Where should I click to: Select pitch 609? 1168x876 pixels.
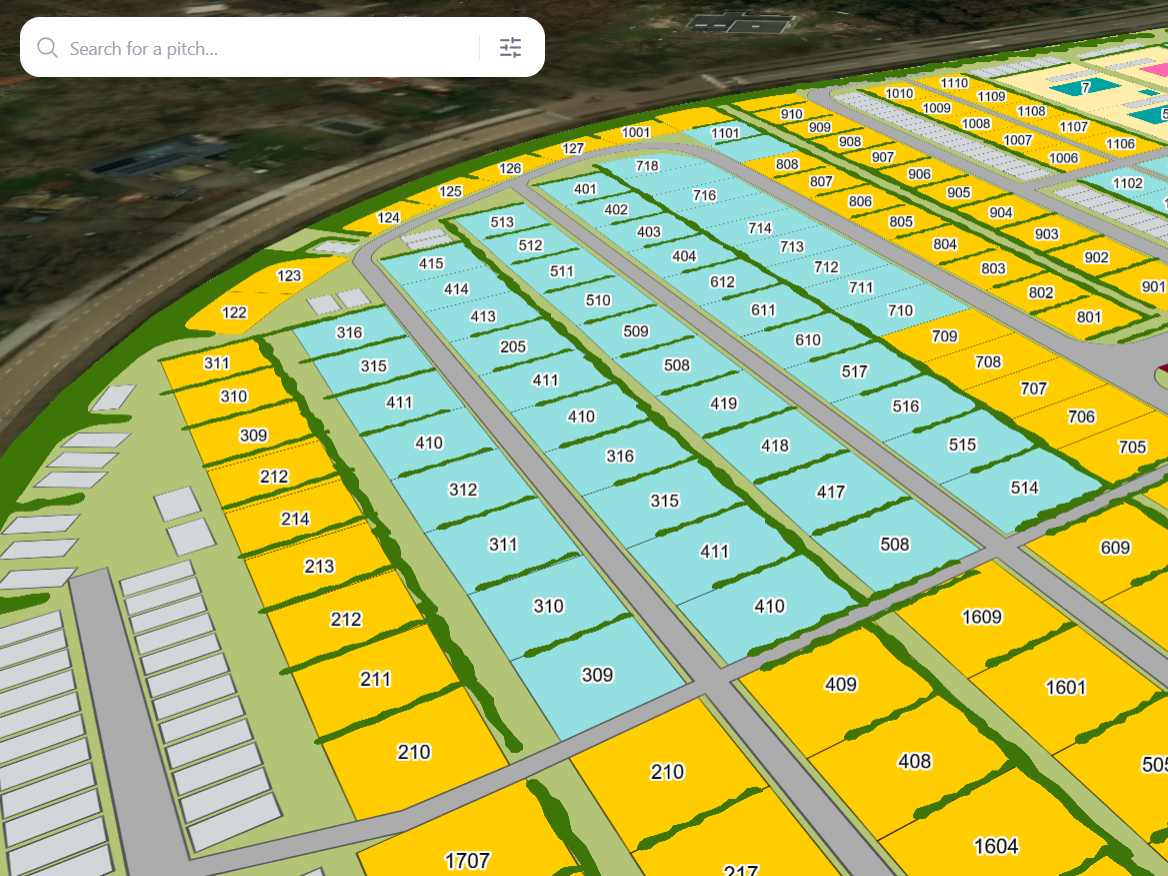click(x=1115, y=548)
